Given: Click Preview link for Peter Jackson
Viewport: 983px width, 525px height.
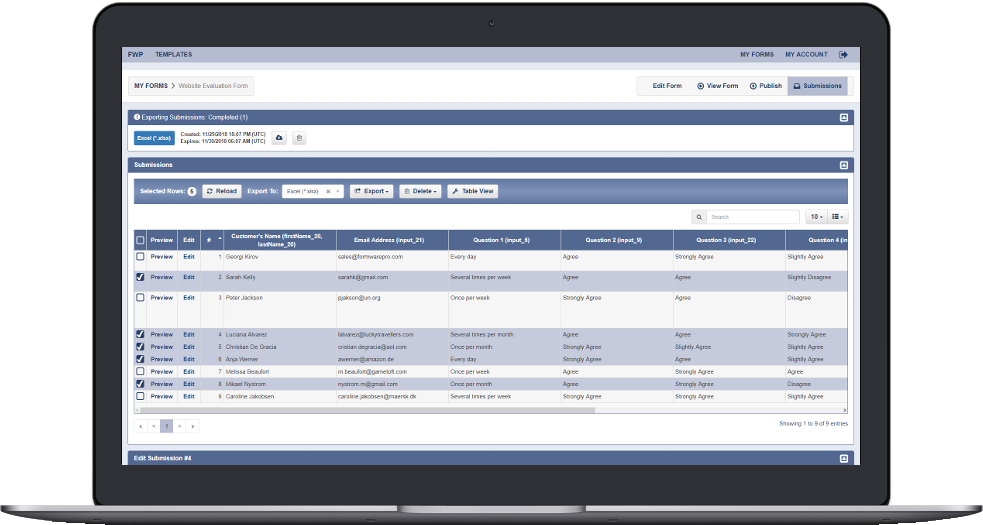Looking at the screenshot, I should (161, 297).
